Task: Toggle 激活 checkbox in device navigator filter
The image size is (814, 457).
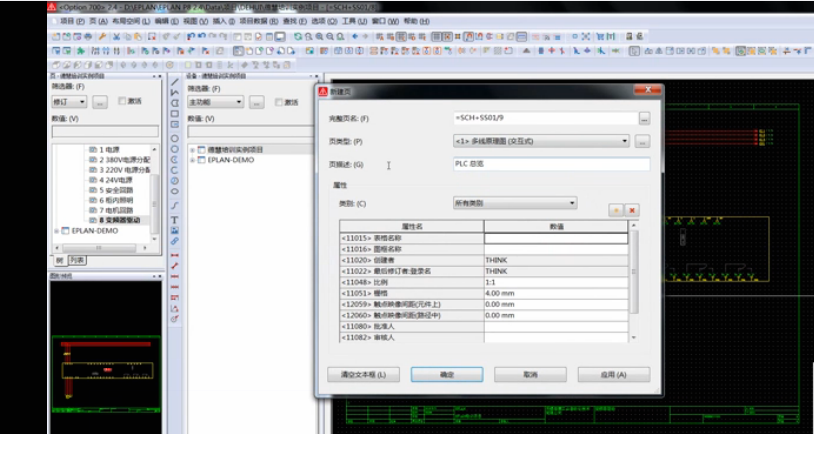Action: 279,102
